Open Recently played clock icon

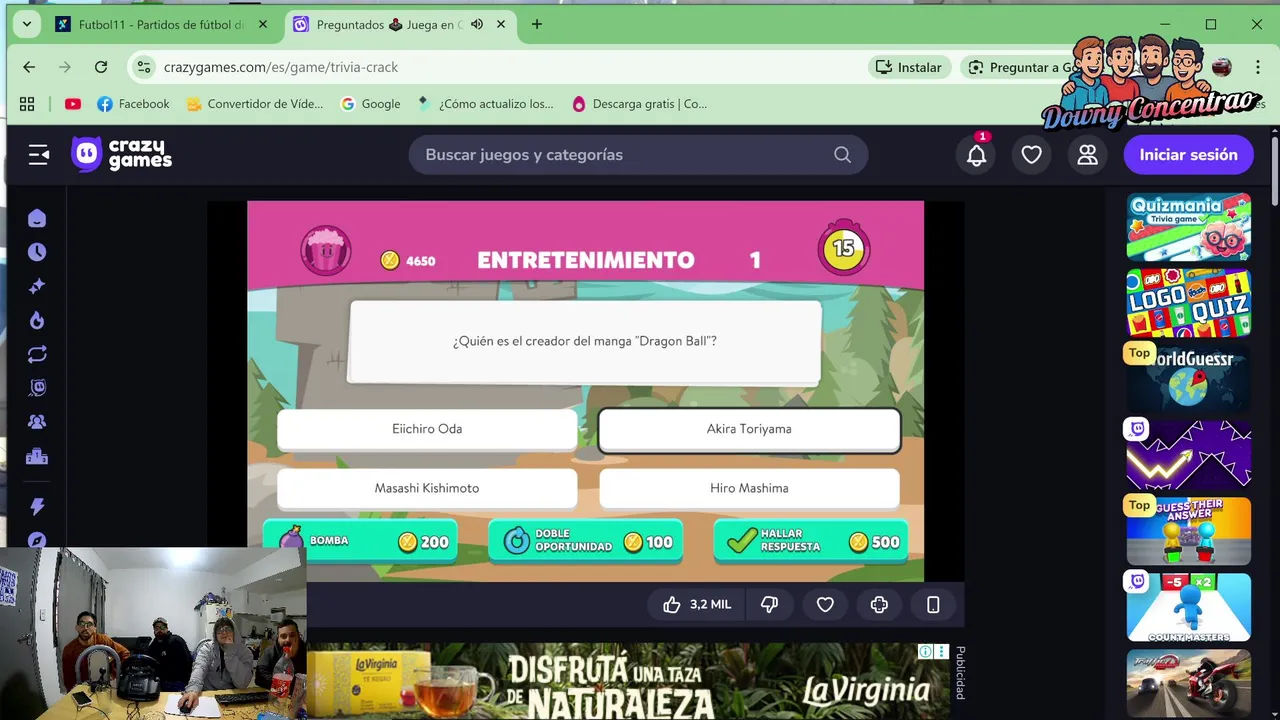pyautogui.click(x=37, y=252)
